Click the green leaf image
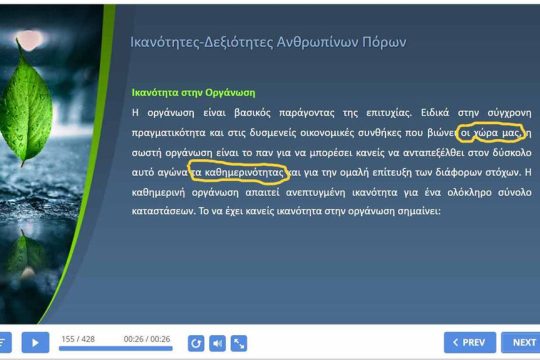Screen dimensions: 540x360 pyautogui.click(x=26, y=105)
